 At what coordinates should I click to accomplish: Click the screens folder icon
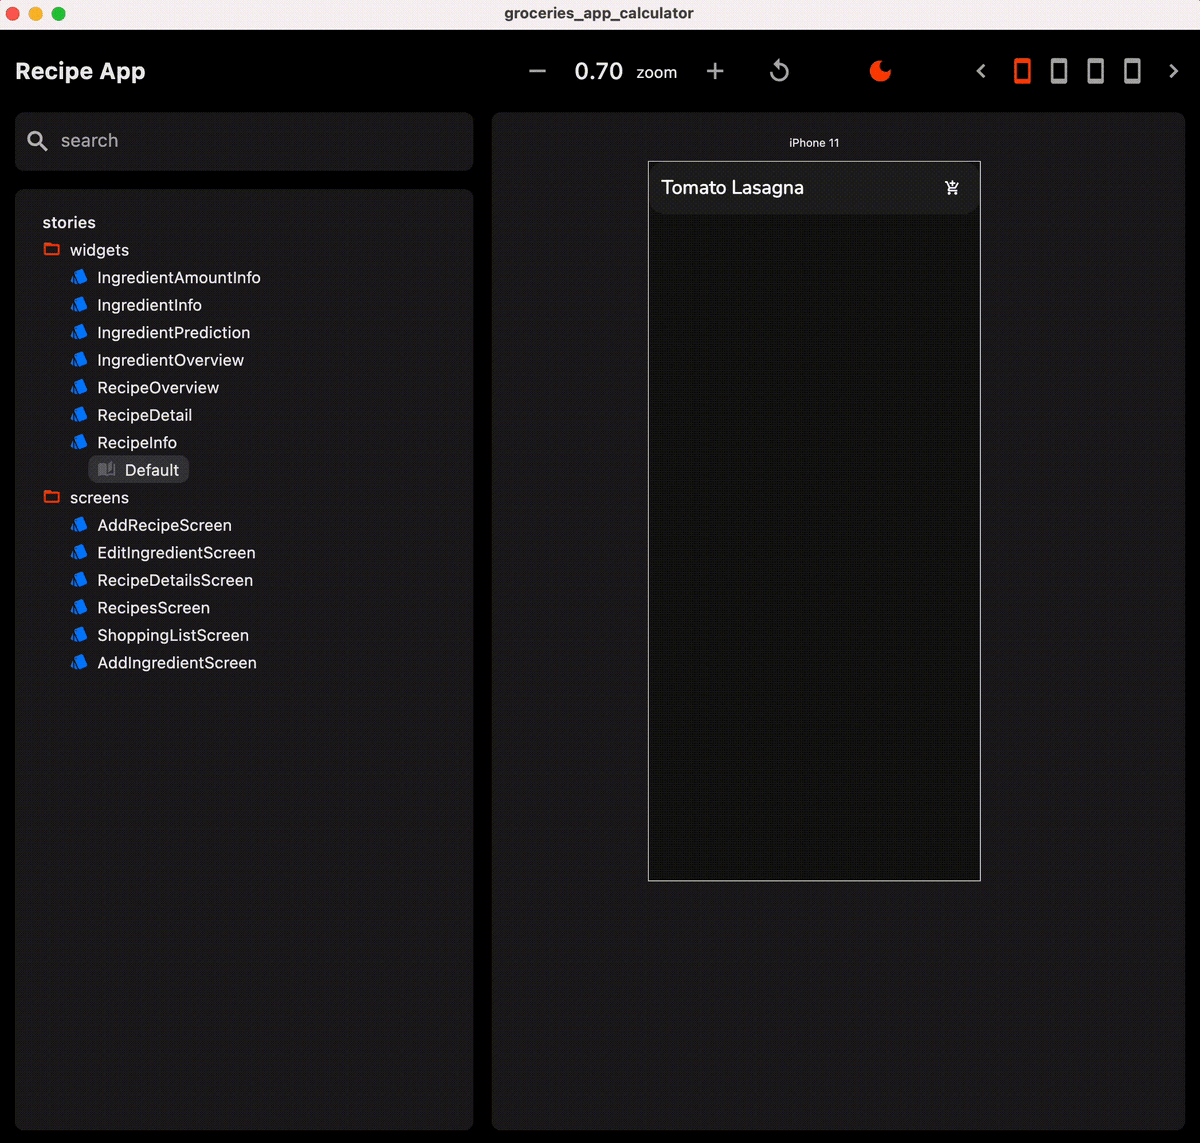52,497
